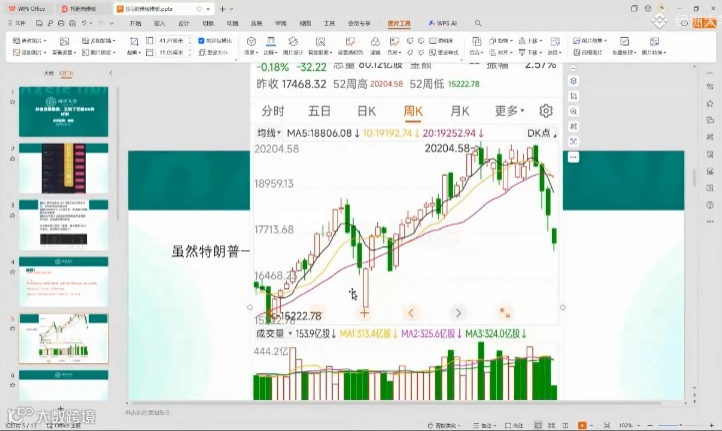Select slide 1 thumbnail in the panel

click(x=64, y=111)
